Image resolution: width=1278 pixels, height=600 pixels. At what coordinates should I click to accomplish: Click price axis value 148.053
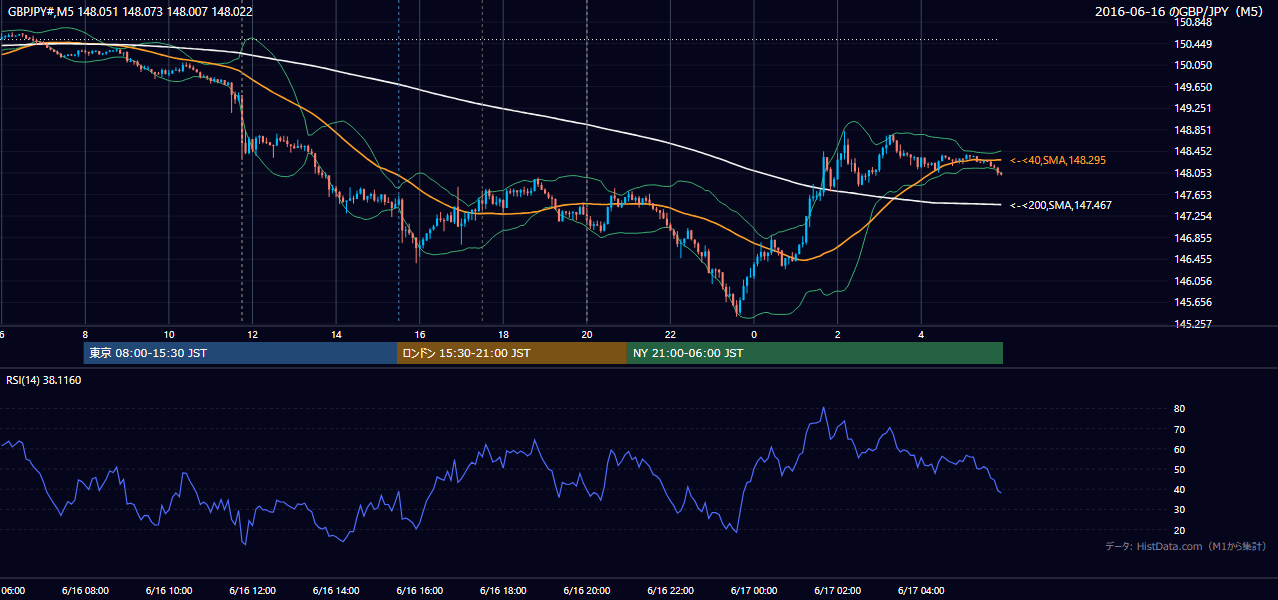click(x=1192, y=173)
